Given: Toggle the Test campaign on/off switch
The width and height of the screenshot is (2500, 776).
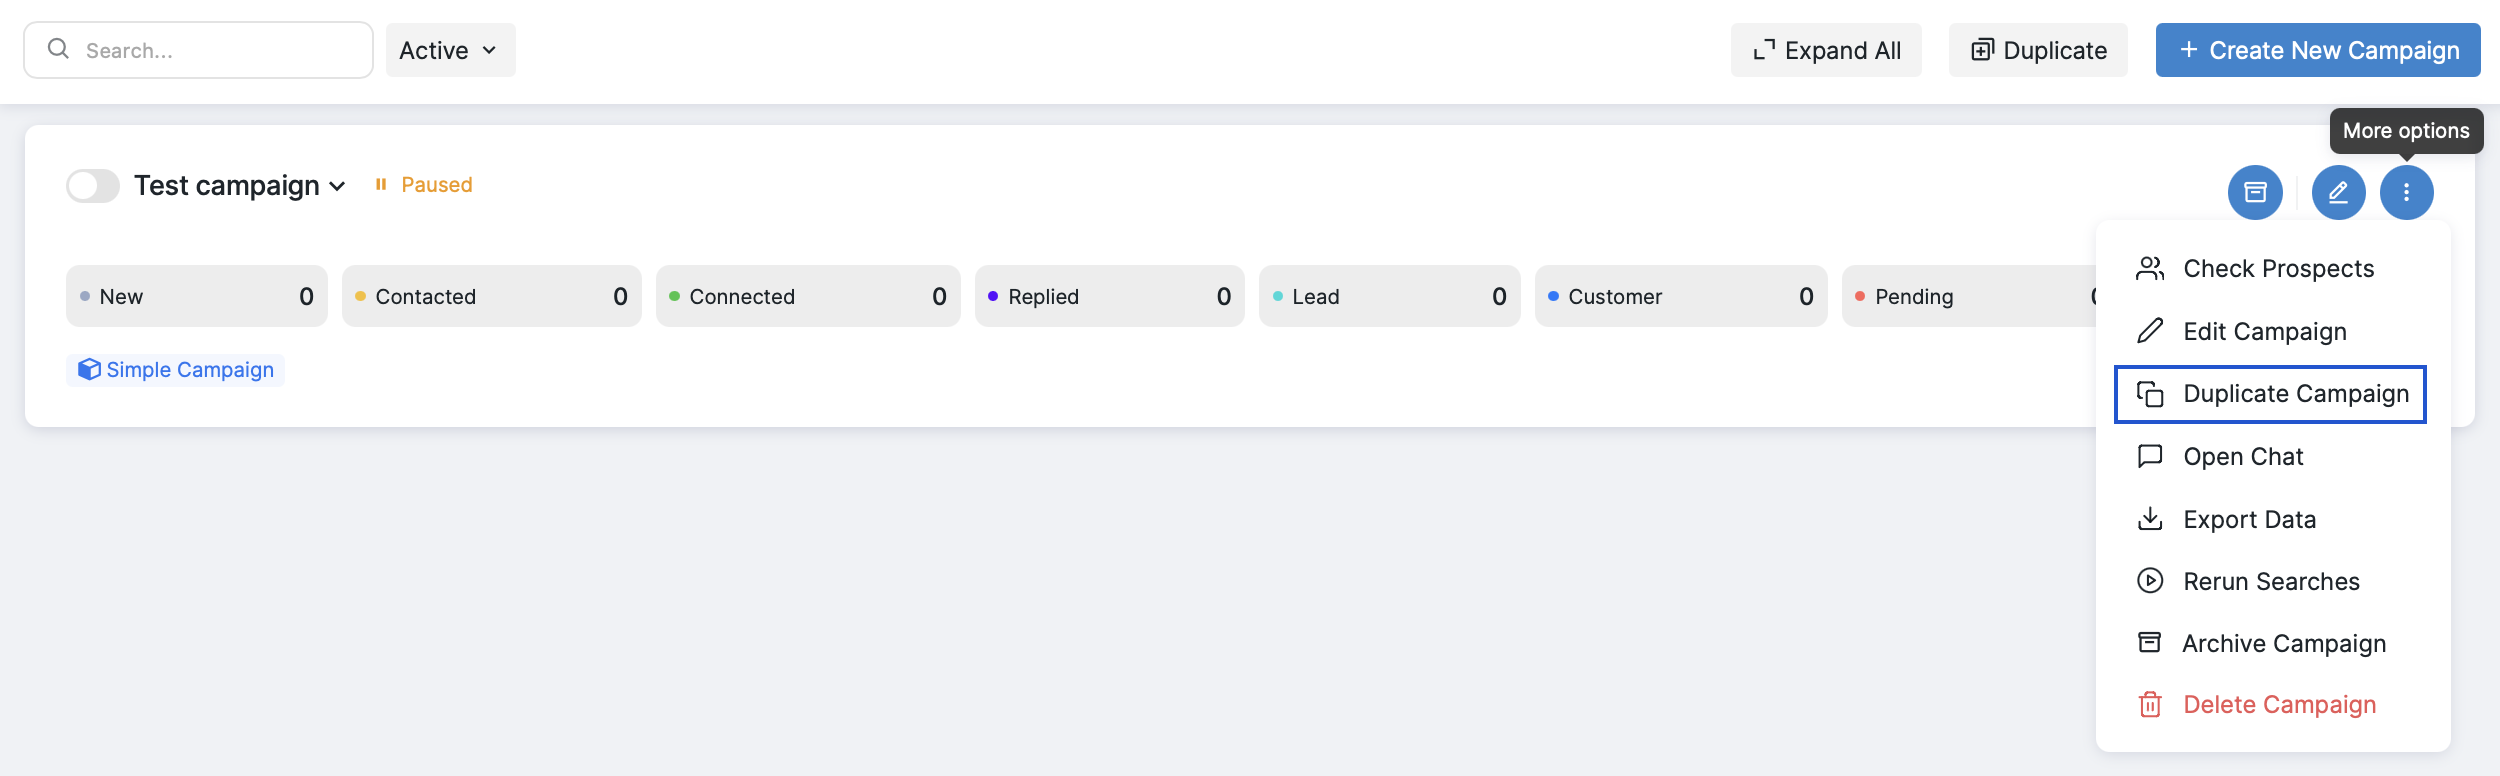Looking at the screenshot, I should coord(93,186).
